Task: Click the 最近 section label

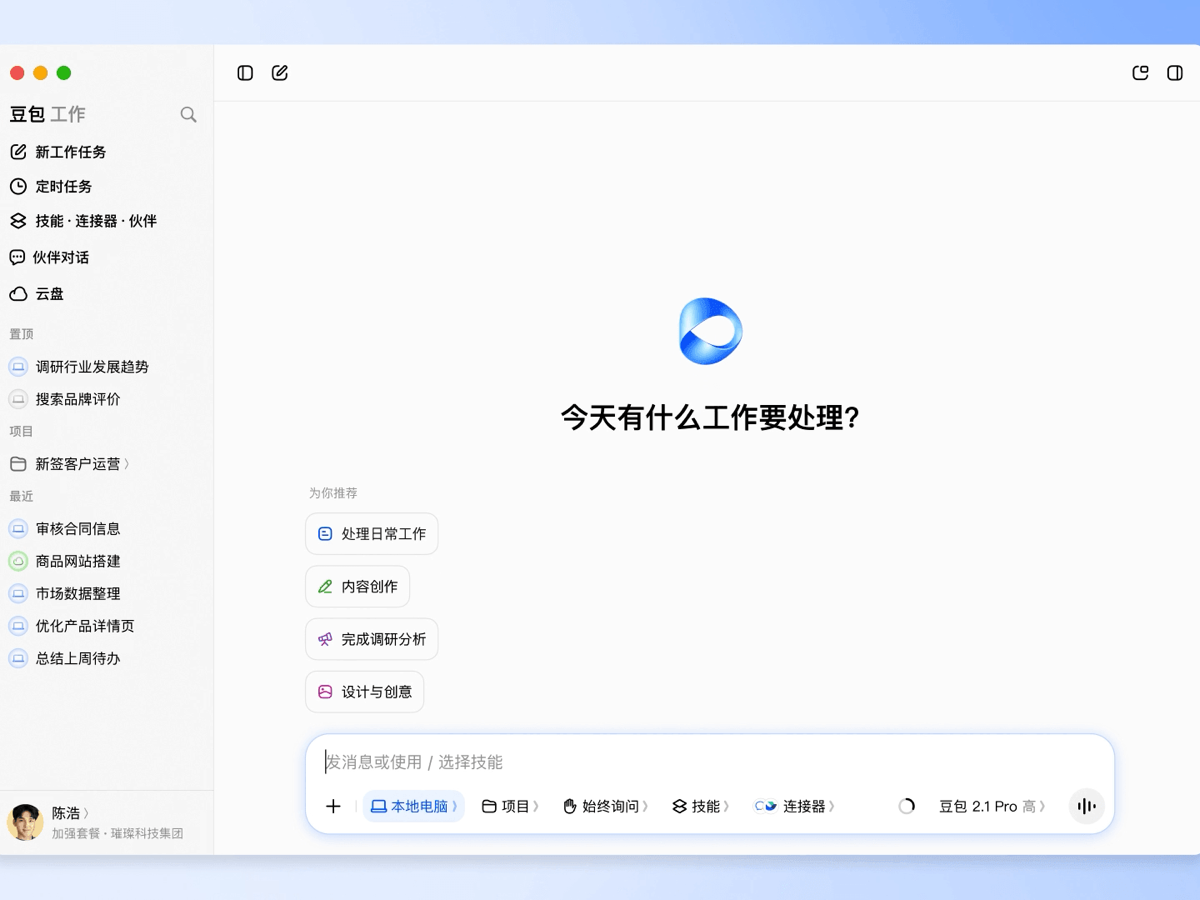Action: 21,496
